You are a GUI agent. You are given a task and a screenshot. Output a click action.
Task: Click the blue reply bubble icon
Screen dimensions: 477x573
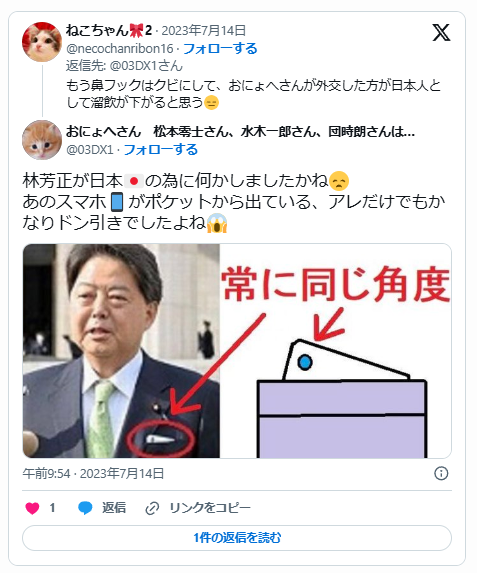(85, 508)
